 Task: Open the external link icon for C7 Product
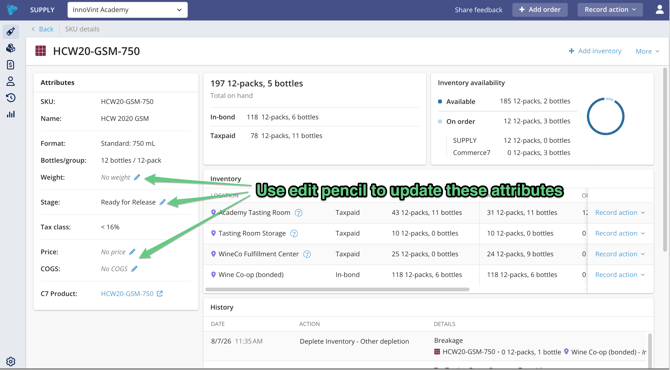[x=159, y=294]
